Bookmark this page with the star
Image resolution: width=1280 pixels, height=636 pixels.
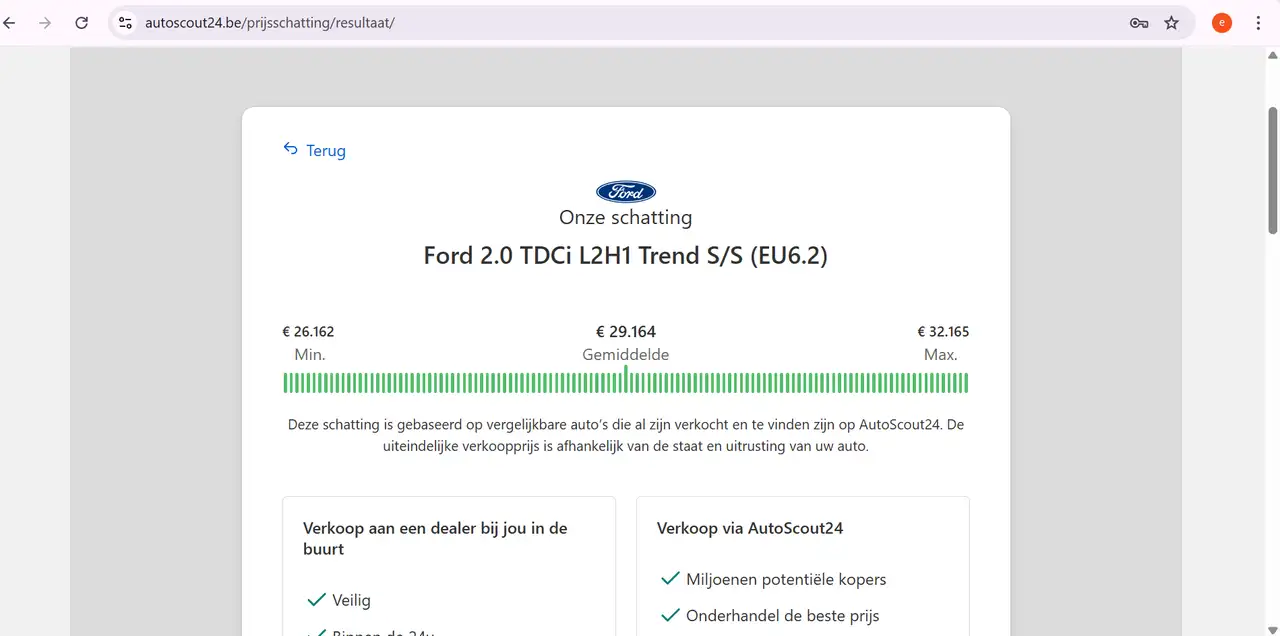coord(1172,23)
